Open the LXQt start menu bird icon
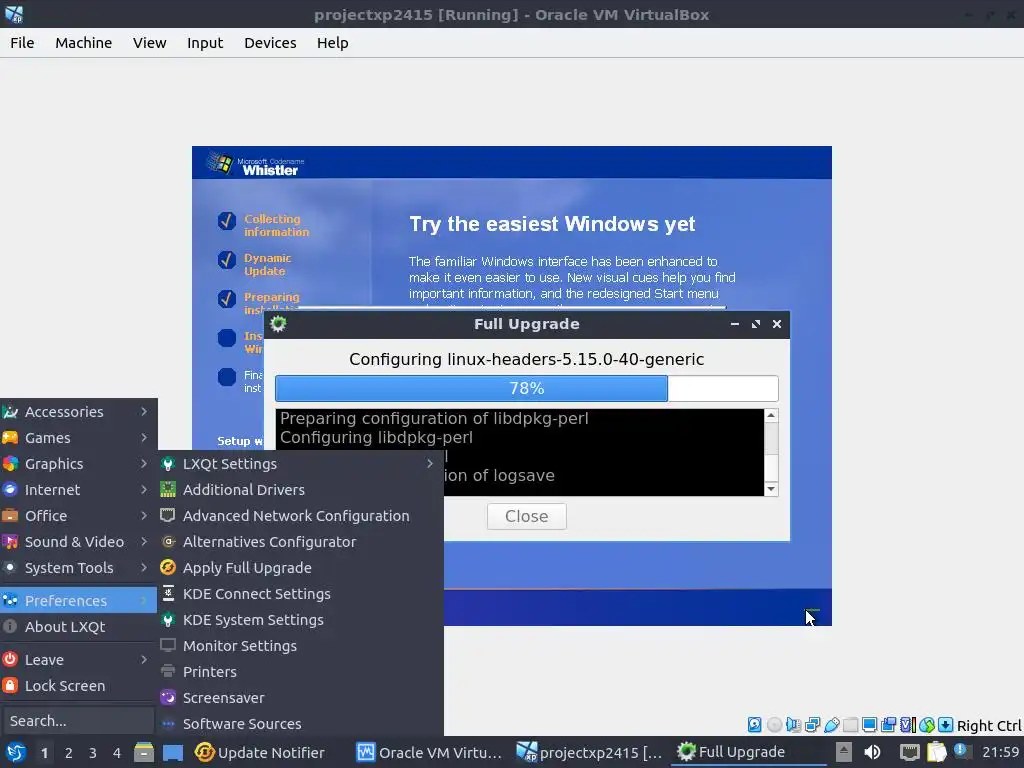This screenshot has width=1024, height=768. point(16,752)
